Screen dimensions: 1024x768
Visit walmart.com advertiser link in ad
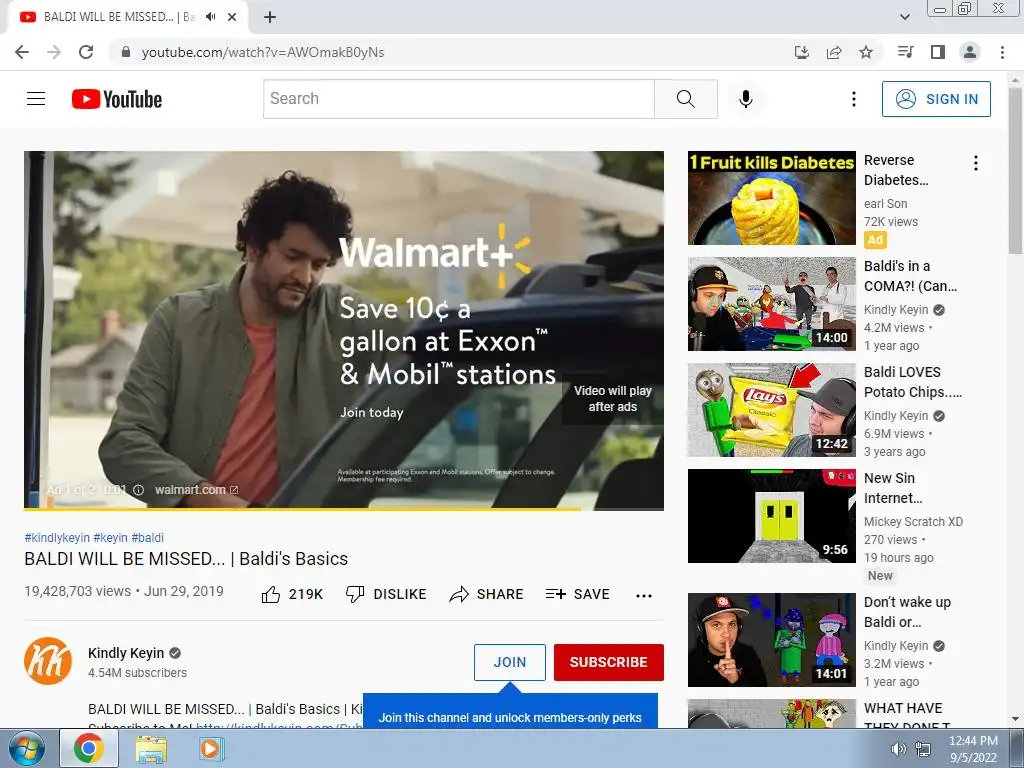[x=196, y=490]
